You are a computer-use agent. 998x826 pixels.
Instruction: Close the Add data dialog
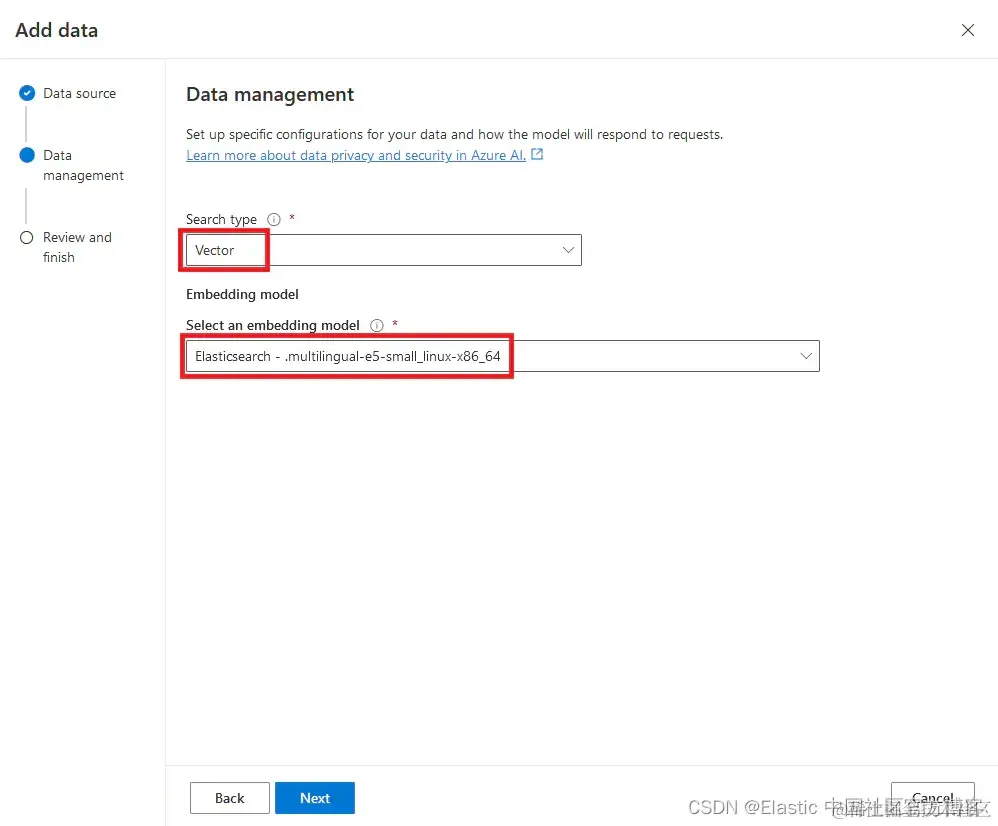pos(967,30)
